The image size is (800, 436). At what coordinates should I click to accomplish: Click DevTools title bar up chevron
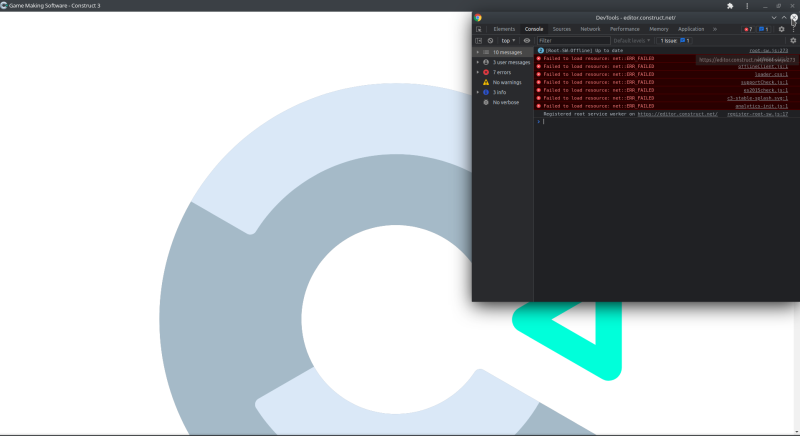coord(784,17)
